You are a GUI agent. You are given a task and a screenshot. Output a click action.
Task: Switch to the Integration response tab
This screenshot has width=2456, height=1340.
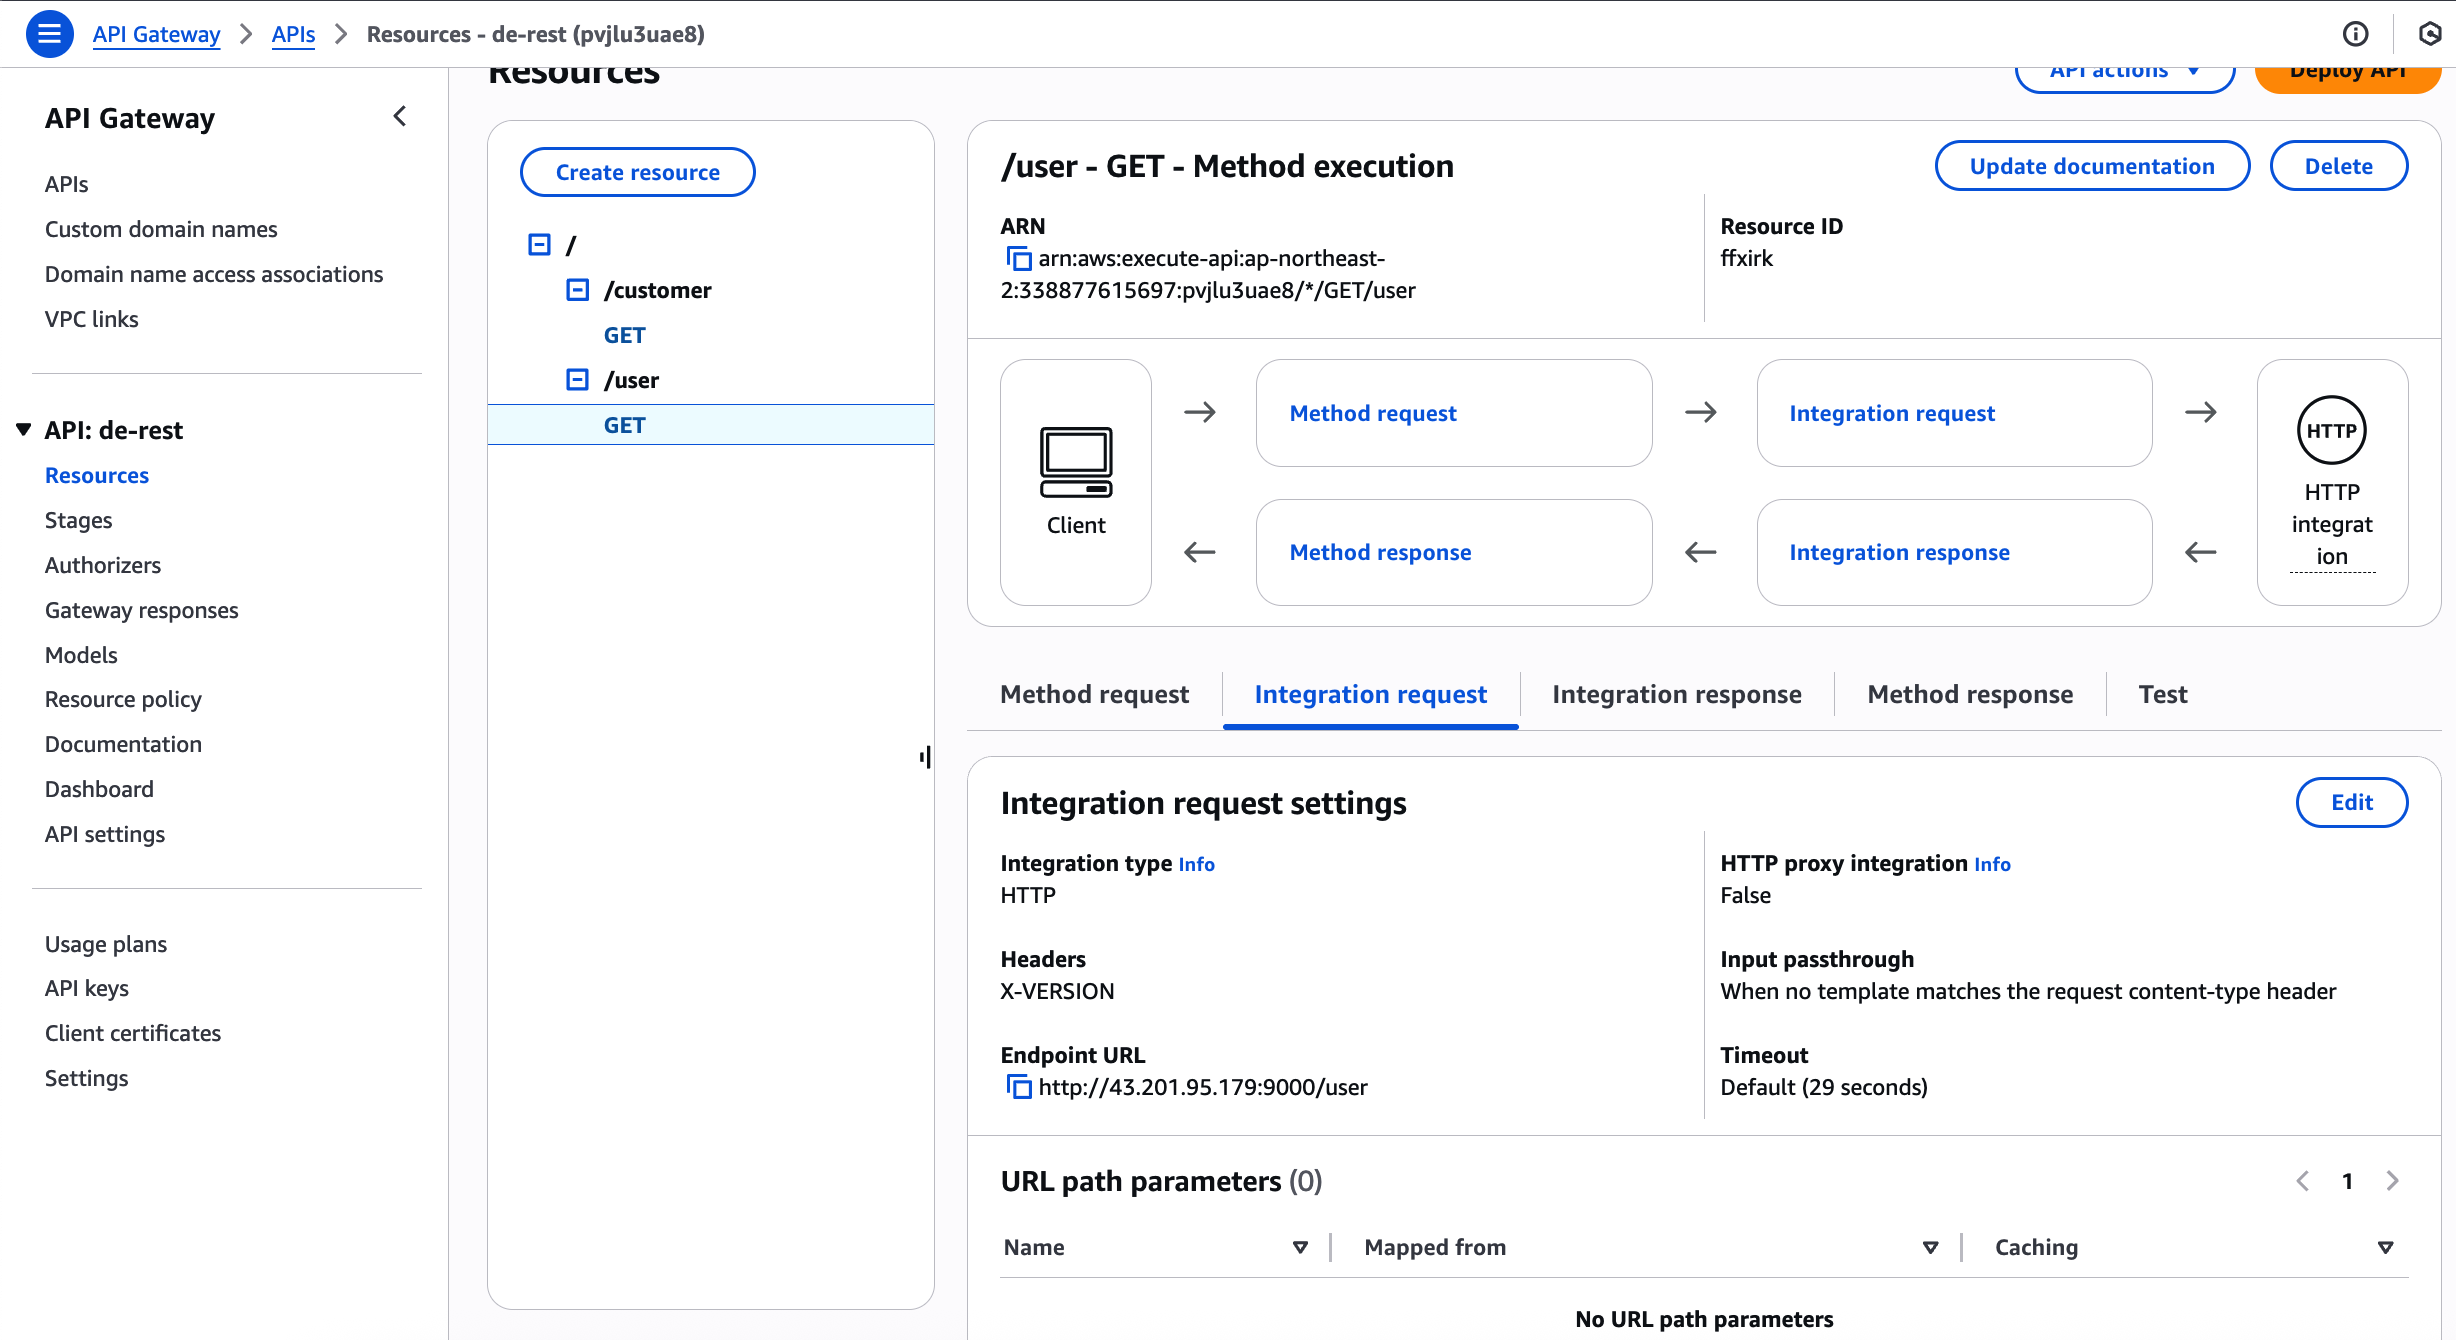pos(1676,694)
